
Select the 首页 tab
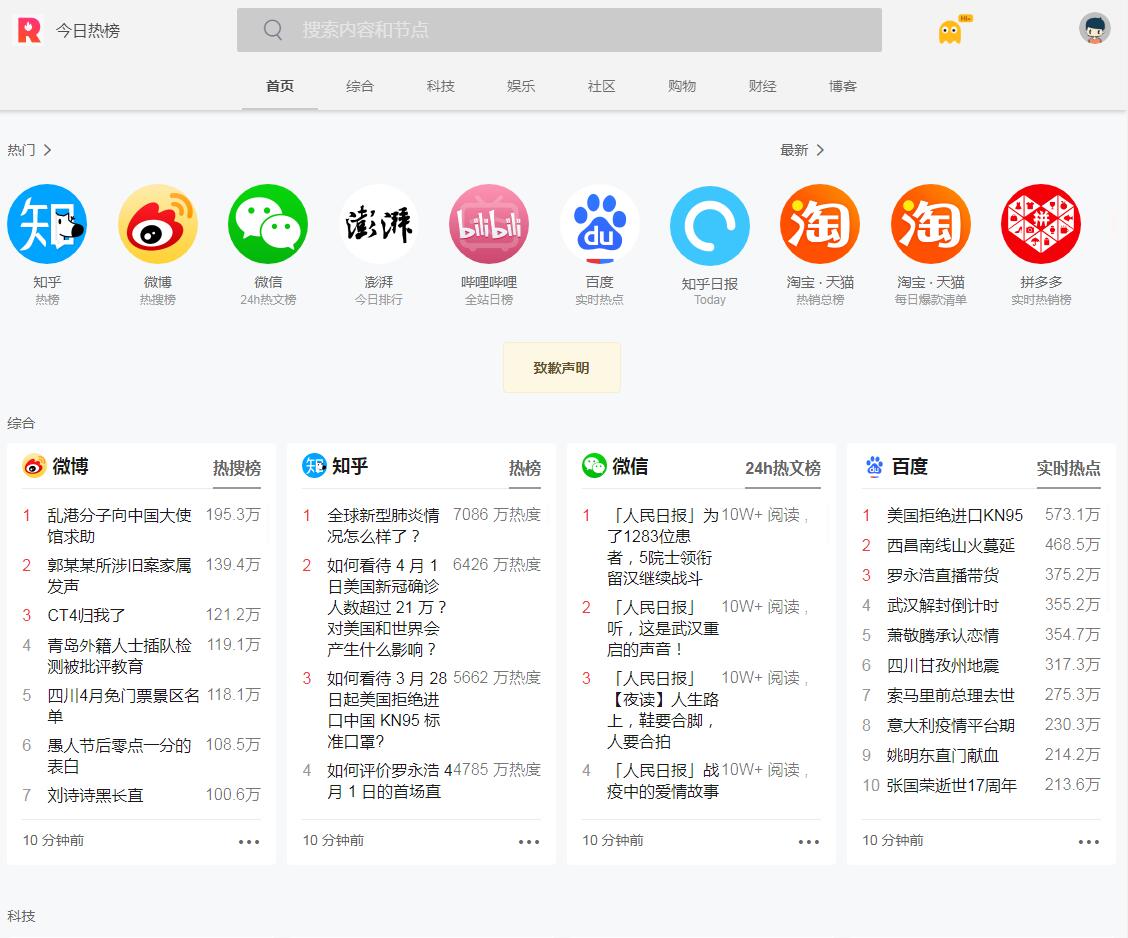point(280,86)
